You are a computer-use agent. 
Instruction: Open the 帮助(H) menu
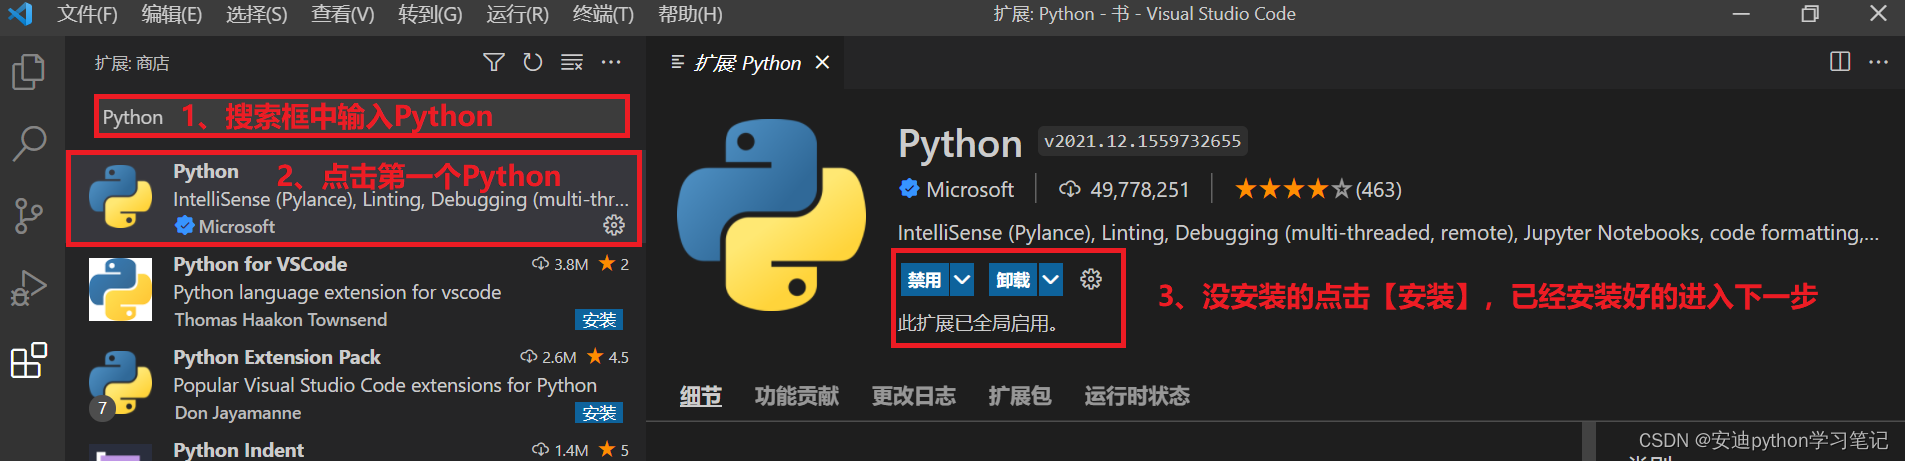(690, 14)
